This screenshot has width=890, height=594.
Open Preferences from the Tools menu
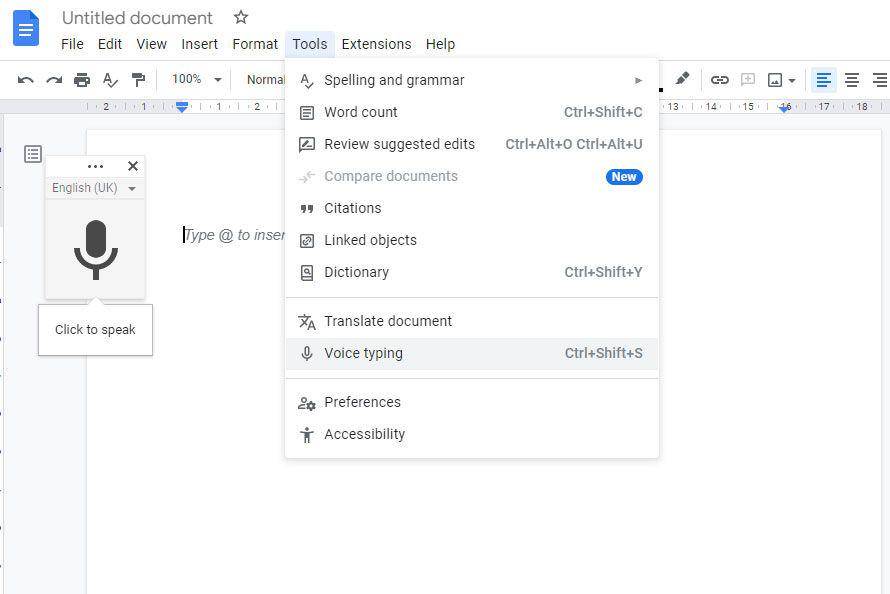click(472, 402)
